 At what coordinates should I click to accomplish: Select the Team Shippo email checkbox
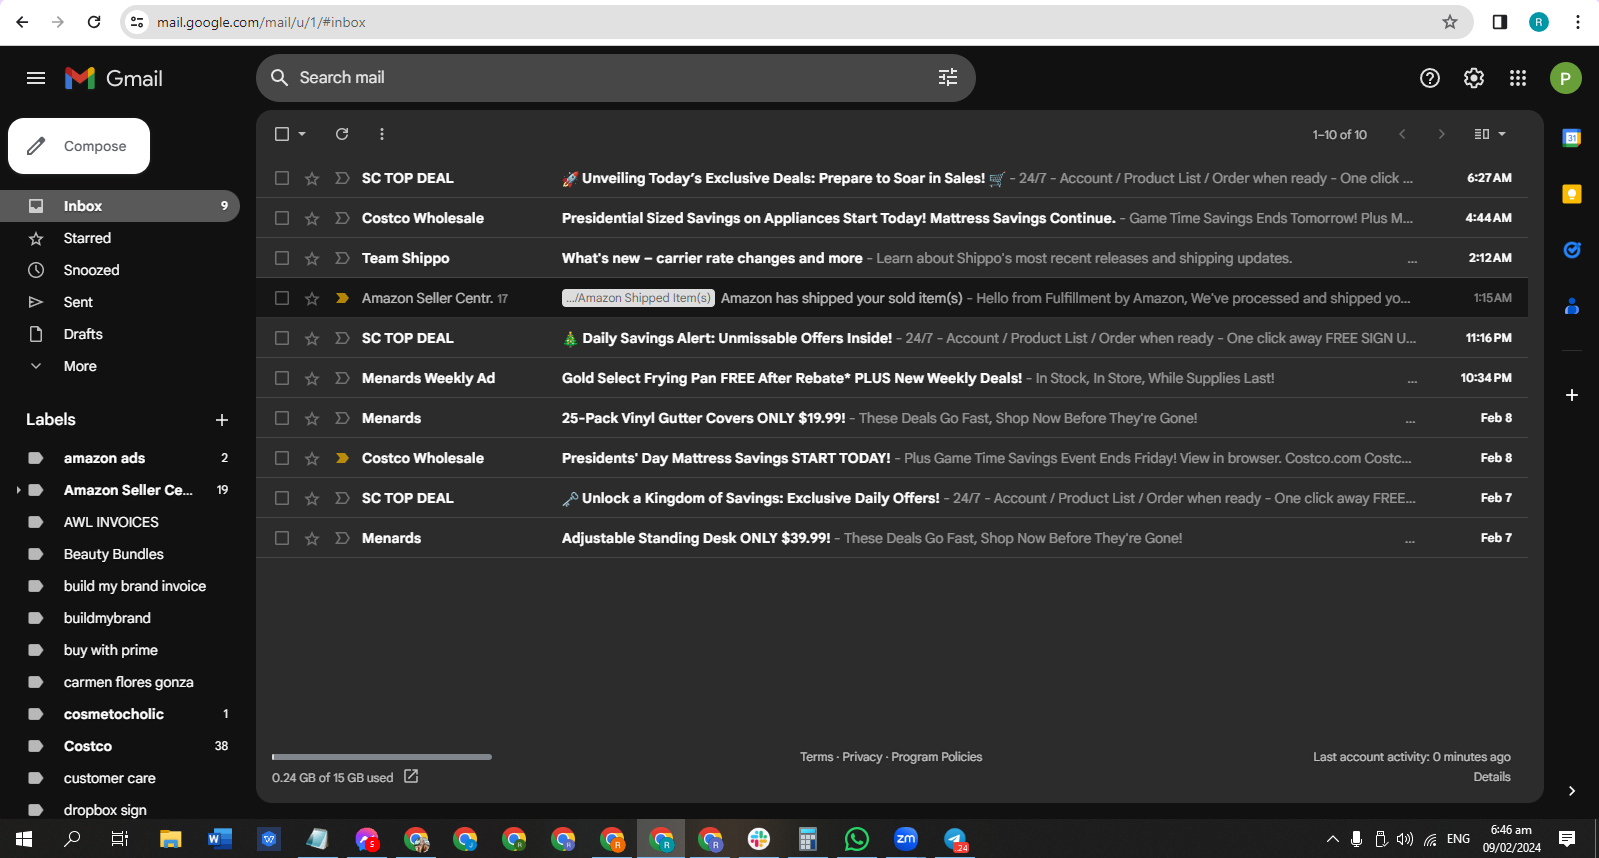point(282,258)
